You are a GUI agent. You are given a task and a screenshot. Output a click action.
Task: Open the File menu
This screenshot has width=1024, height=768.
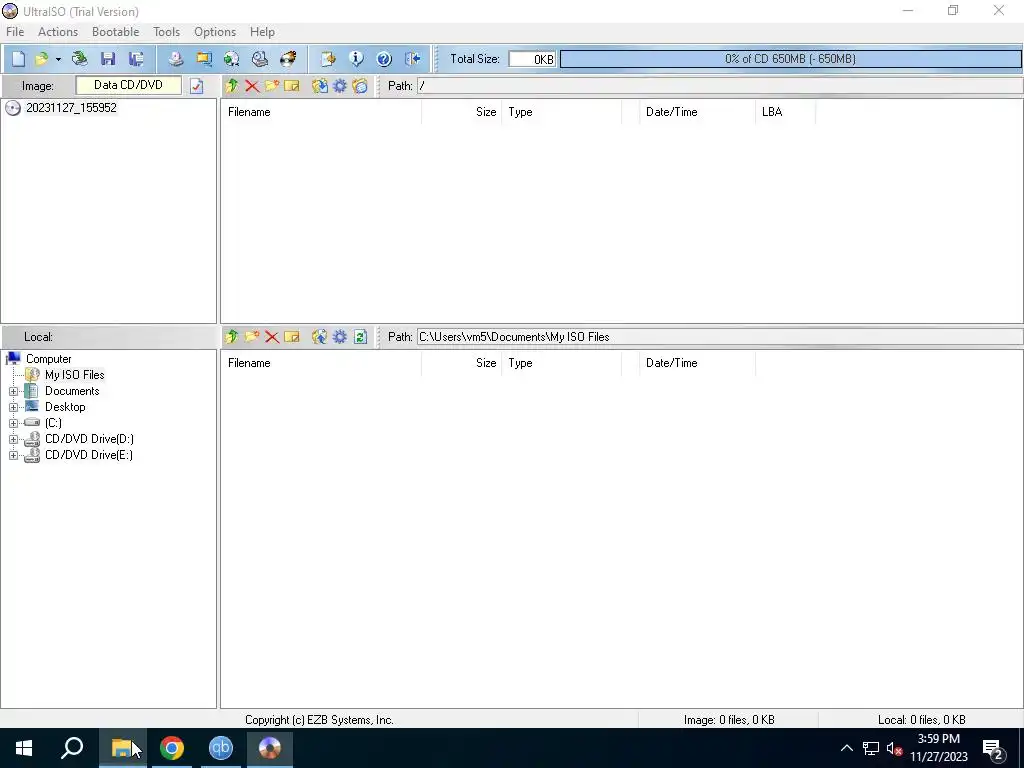click(15, 32)
